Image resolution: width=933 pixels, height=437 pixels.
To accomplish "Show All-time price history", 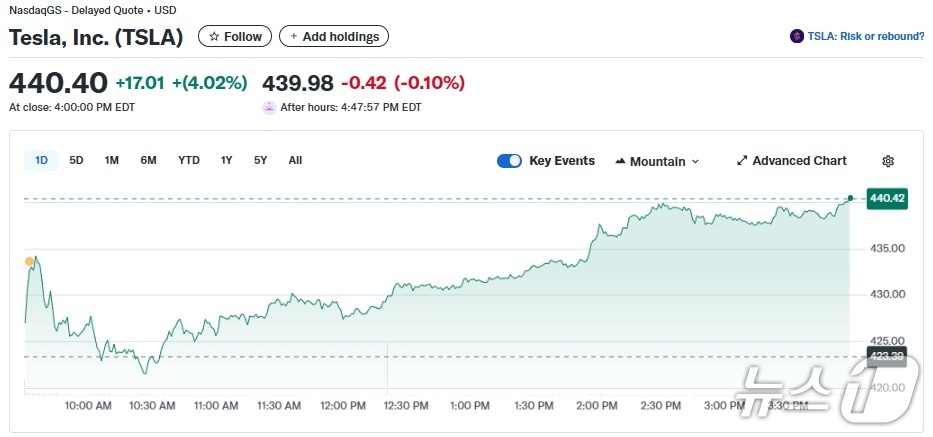I will point(295,160).
